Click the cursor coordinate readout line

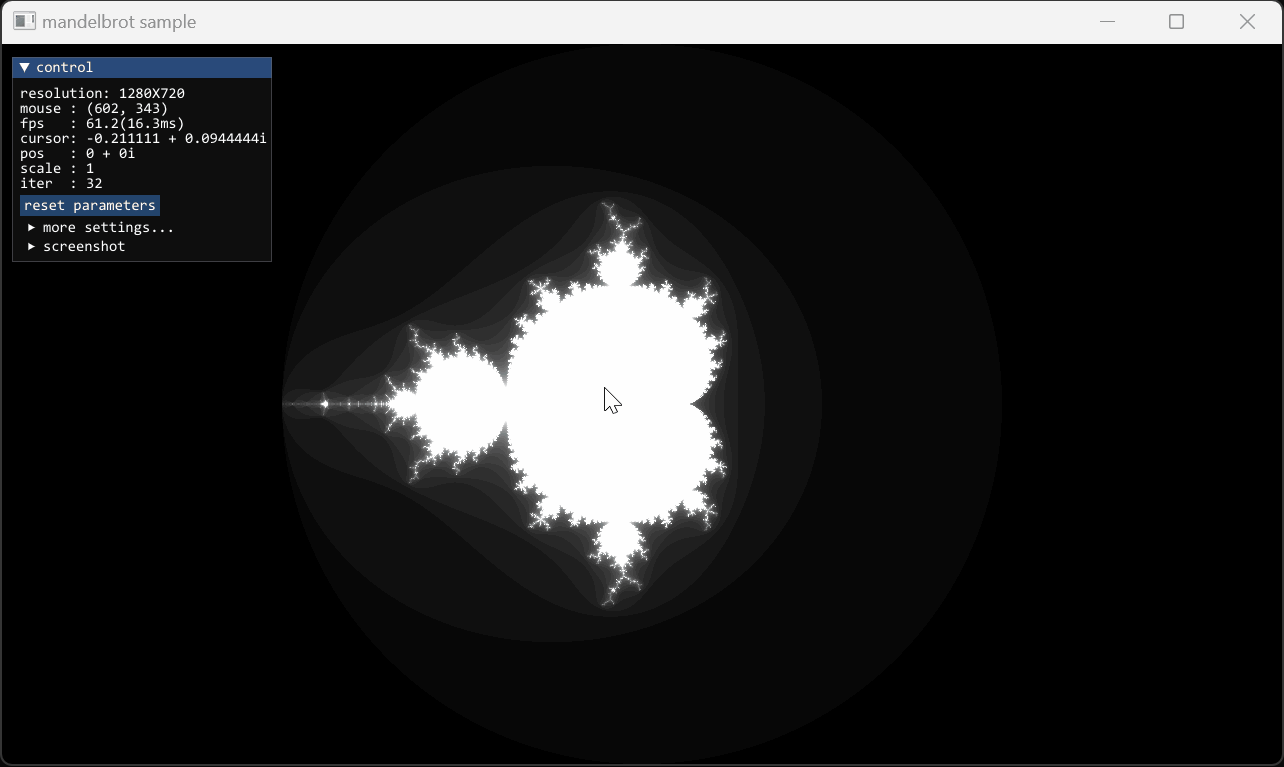tap(143, 138)
